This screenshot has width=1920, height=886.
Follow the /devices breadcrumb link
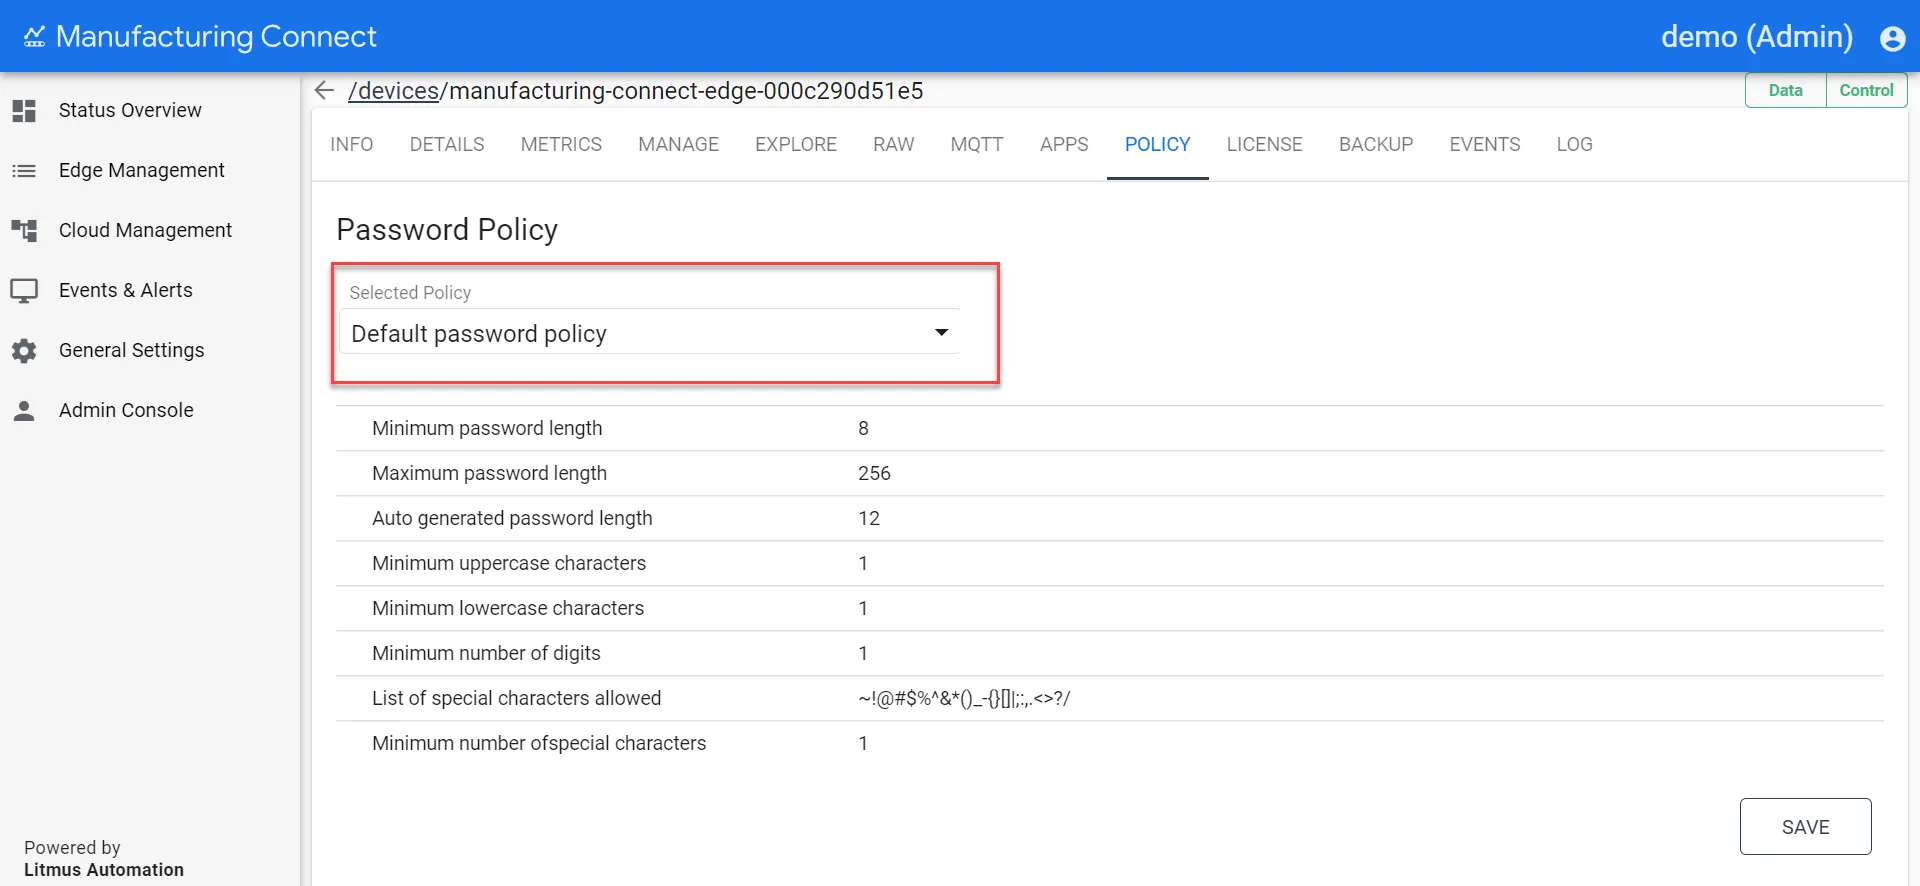tap(393, 91)
